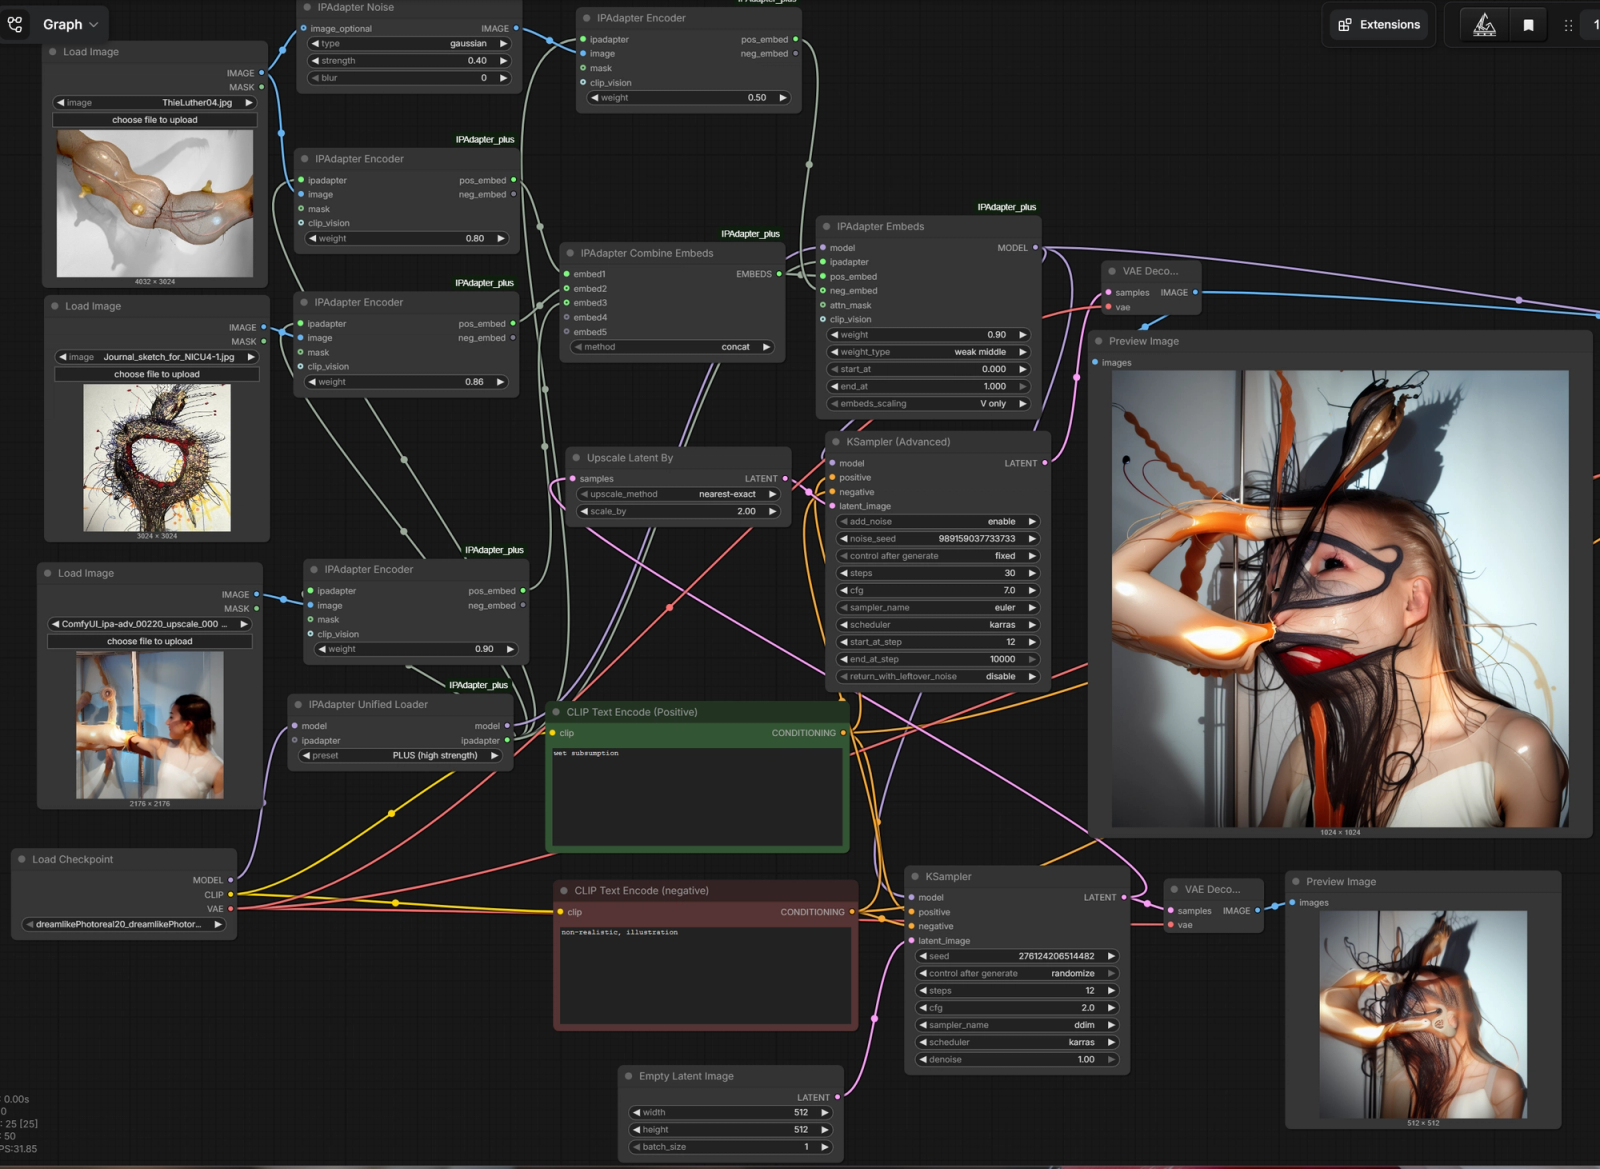Collapse Upscale Latent By node via title dot
1600x1169 pixels.
[x=576, y=458]
